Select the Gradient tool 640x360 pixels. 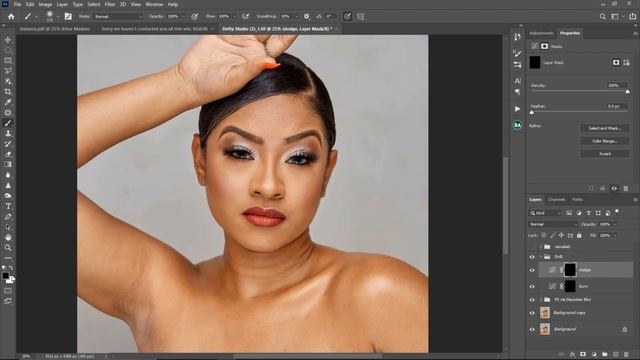8,164
